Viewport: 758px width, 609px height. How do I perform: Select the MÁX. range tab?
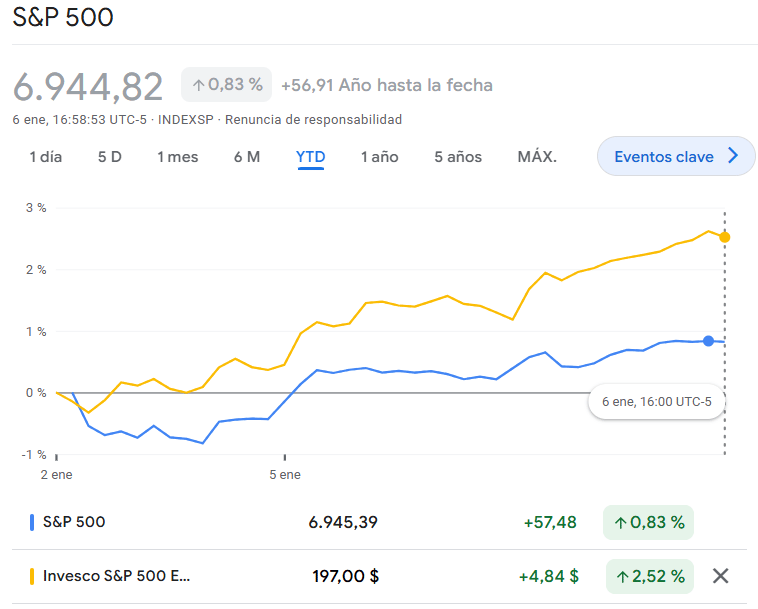tap(537, 157)
